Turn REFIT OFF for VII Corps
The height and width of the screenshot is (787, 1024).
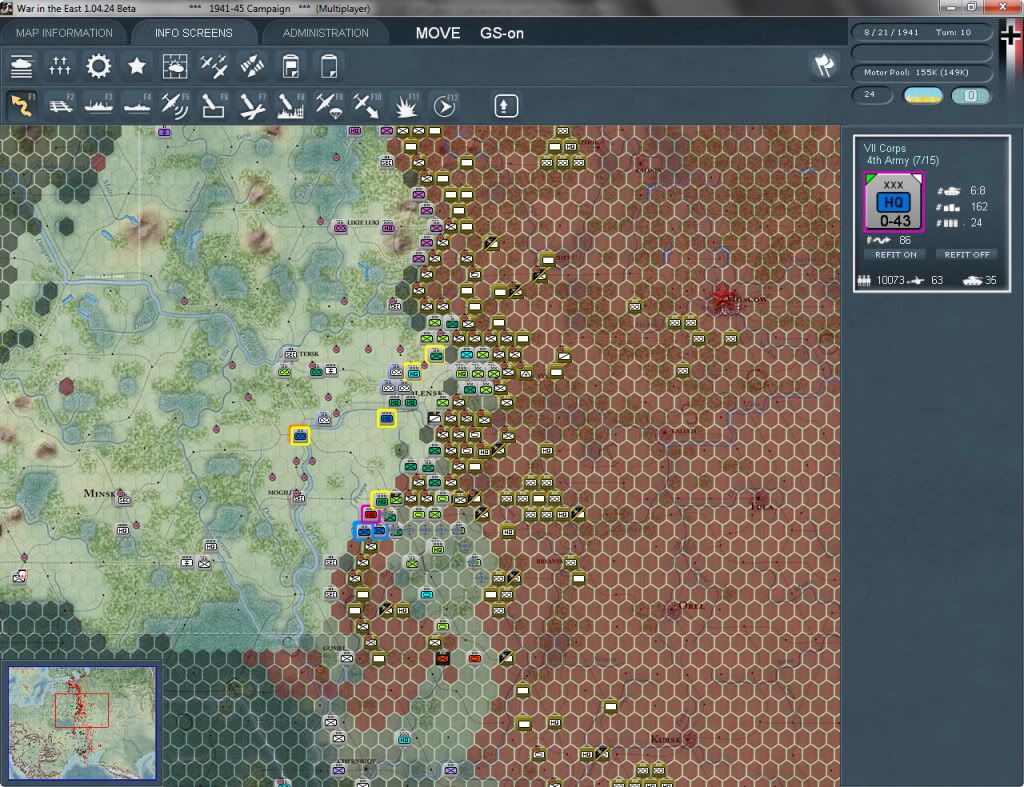click(x=967, y=255)
